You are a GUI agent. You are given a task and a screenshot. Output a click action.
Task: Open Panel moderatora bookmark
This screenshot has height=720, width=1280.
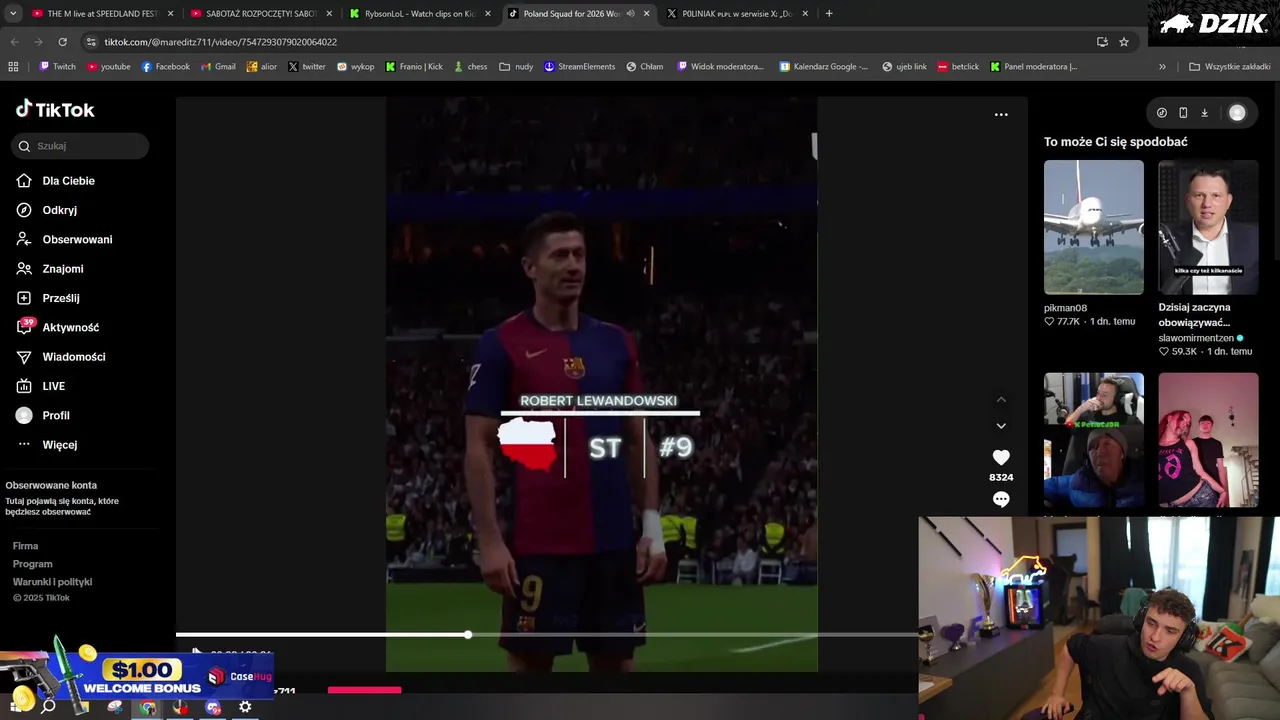1034,67
